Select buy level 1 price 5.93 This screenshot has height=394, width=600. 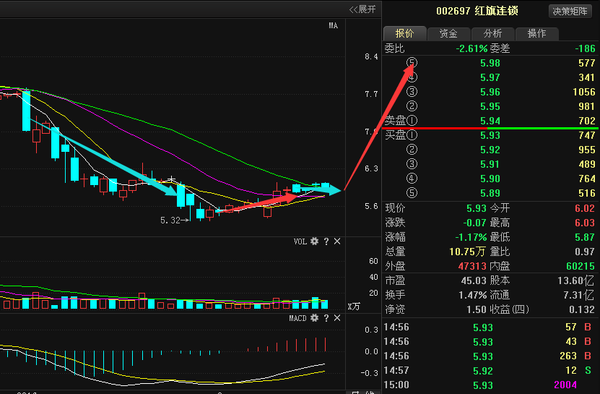[x=490, y=135]
